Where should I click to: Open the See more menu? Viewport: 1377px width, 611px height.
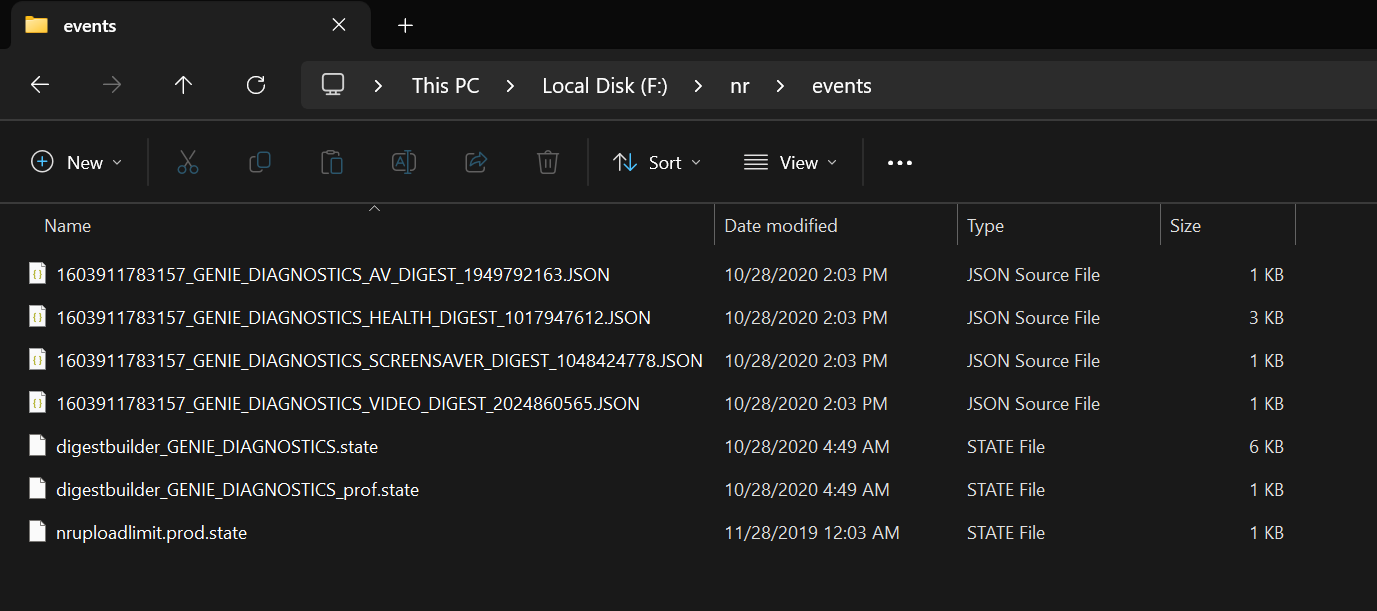(x=898, y=162)
